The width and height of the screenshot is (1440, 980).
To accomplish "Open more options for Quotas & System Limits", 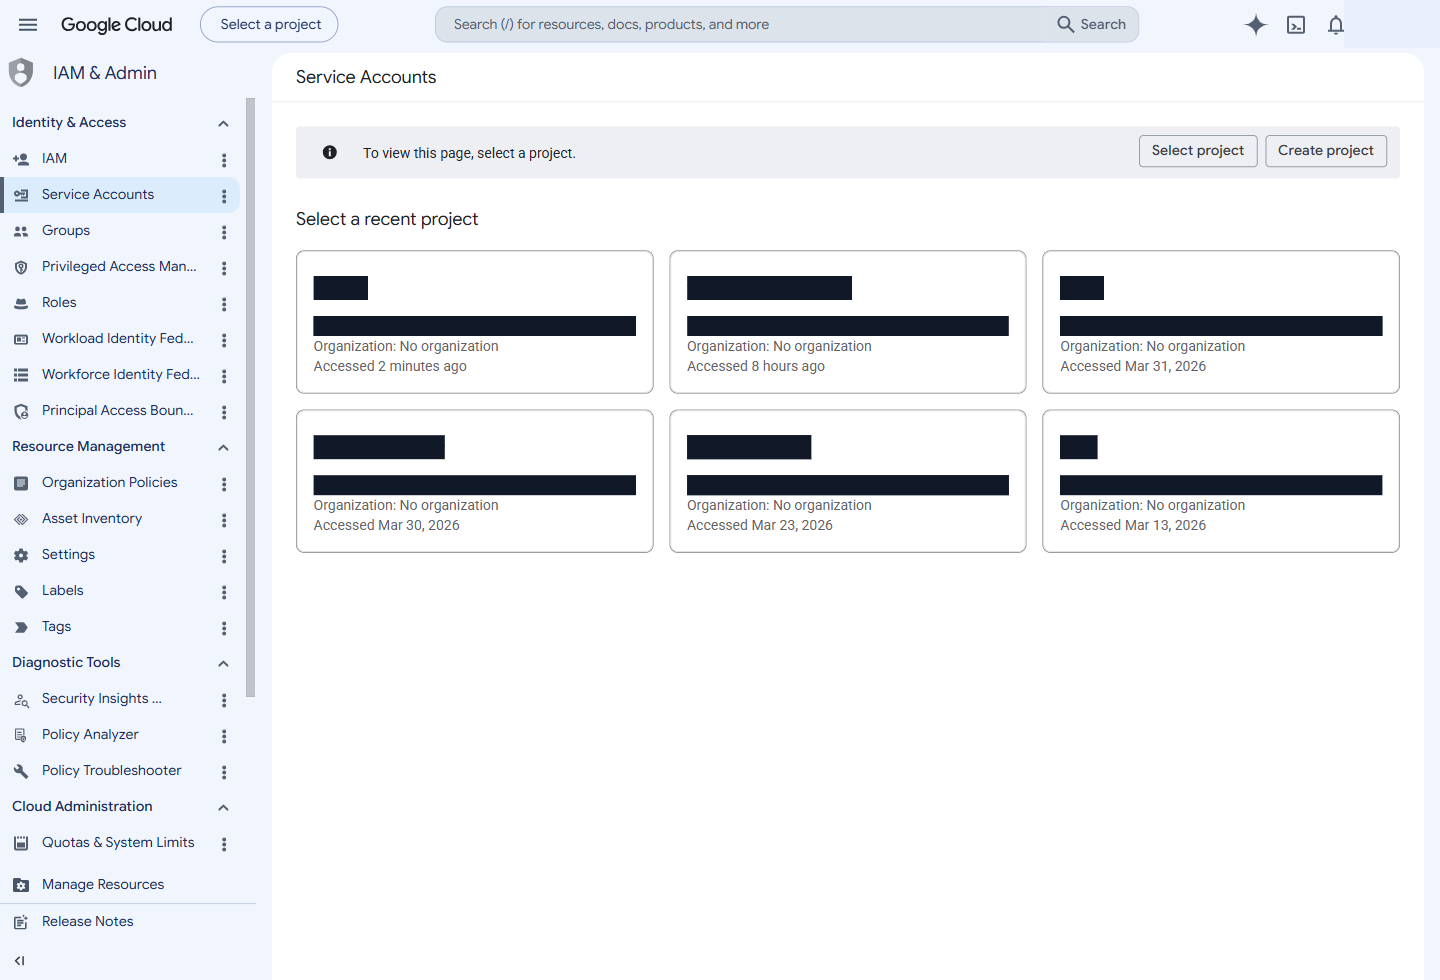I will 224,844.
